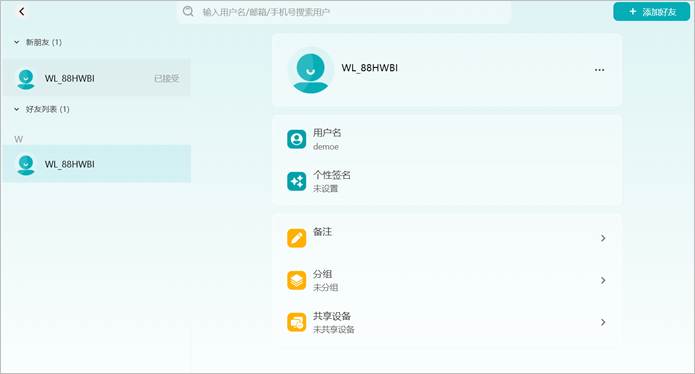Click the 用户名 person icon
This screenshot has height=374, width=695.
[297, 139]
